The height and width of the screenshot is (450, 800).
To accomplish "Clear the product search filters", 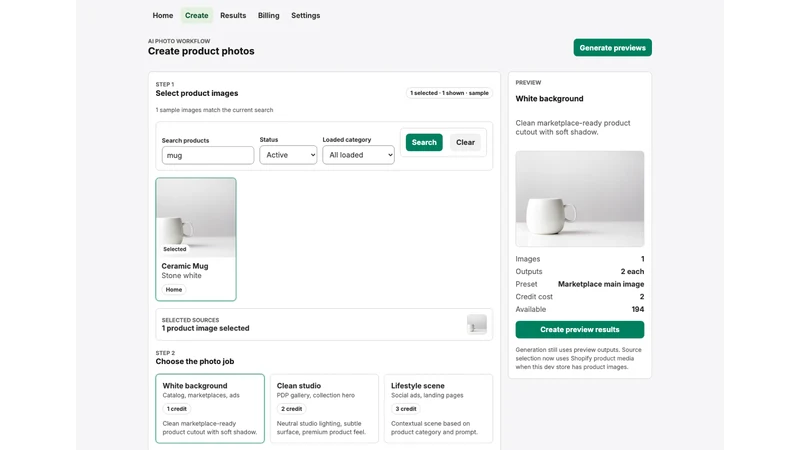I will (x=465, y=142).
